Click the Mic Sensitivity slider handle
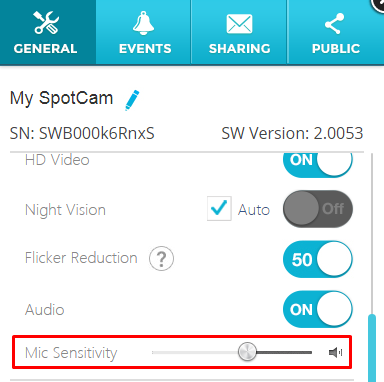 (x=247, y=351)
